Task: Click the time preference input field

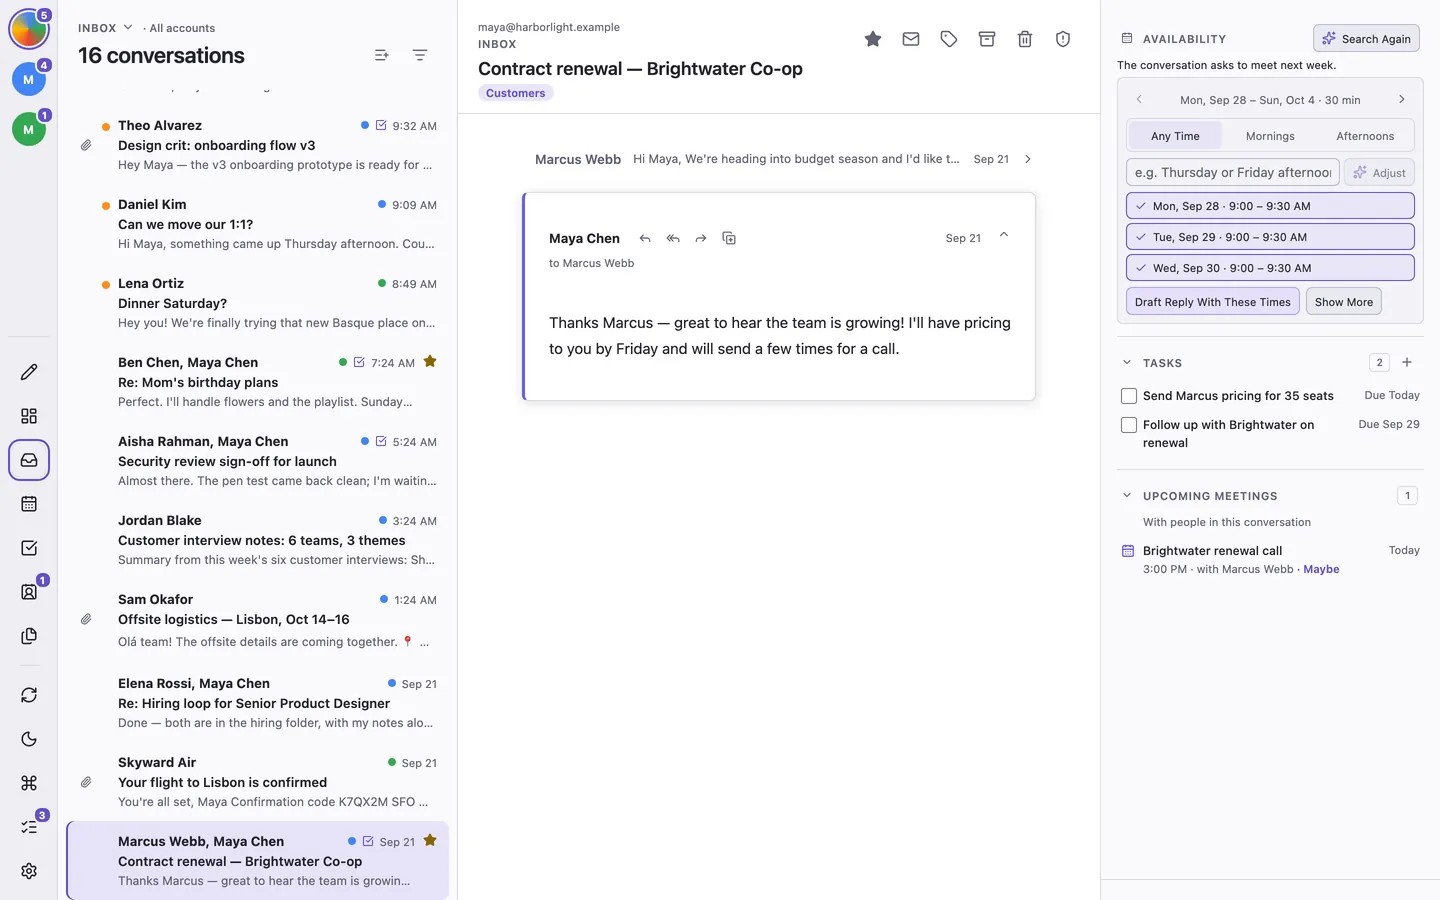Action: (x=1233, y=173)
